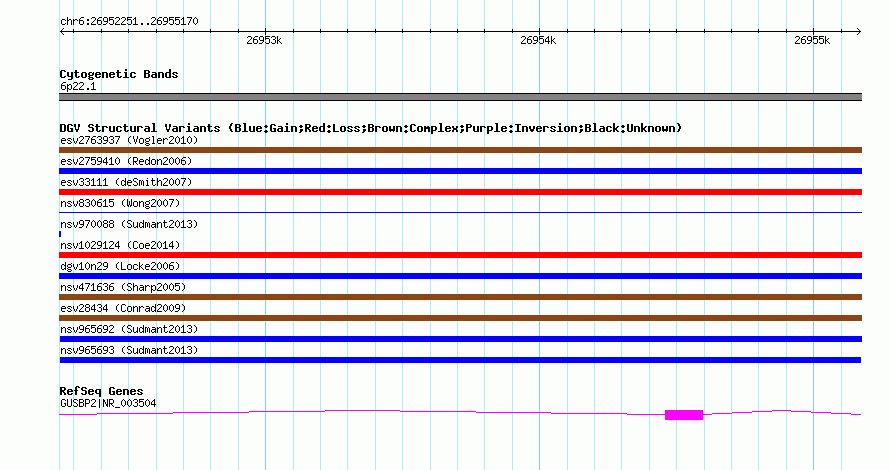Click the blue bar for esv2759410

pyautogui.click(x=460, y=171)
